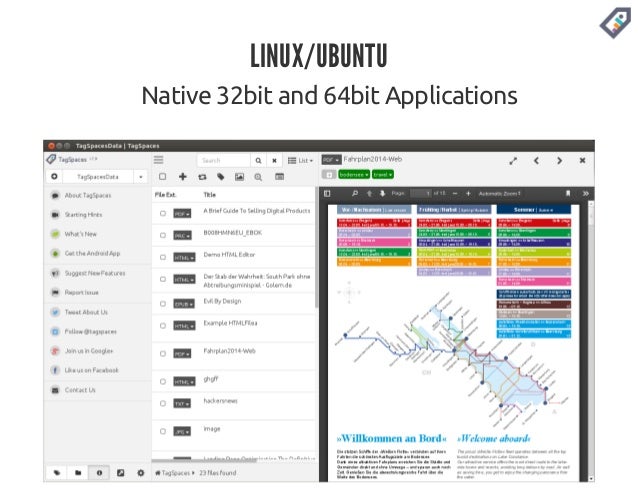Image resolution: width=638 pixels, height=493 pixels.
Task: Click Tweet About Us link
Action: (x=86, y=312)
